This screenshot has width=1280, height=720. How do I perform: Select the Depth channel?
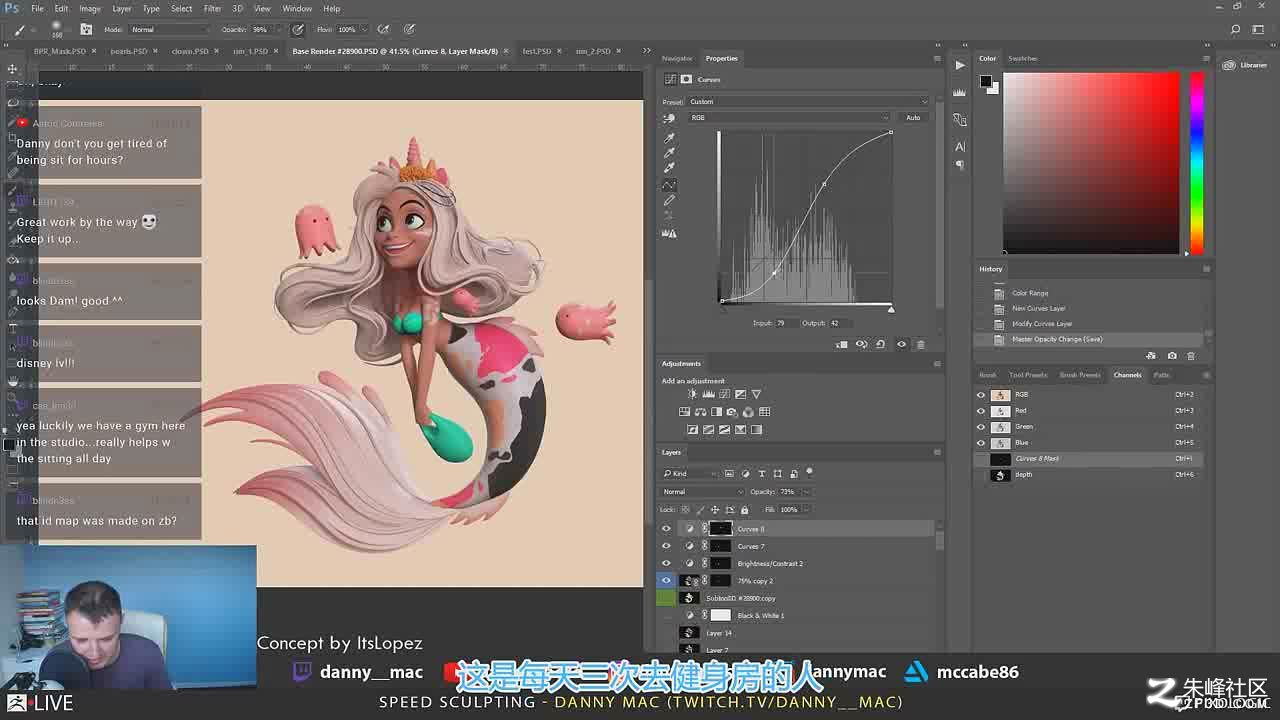pos(1090,475)
